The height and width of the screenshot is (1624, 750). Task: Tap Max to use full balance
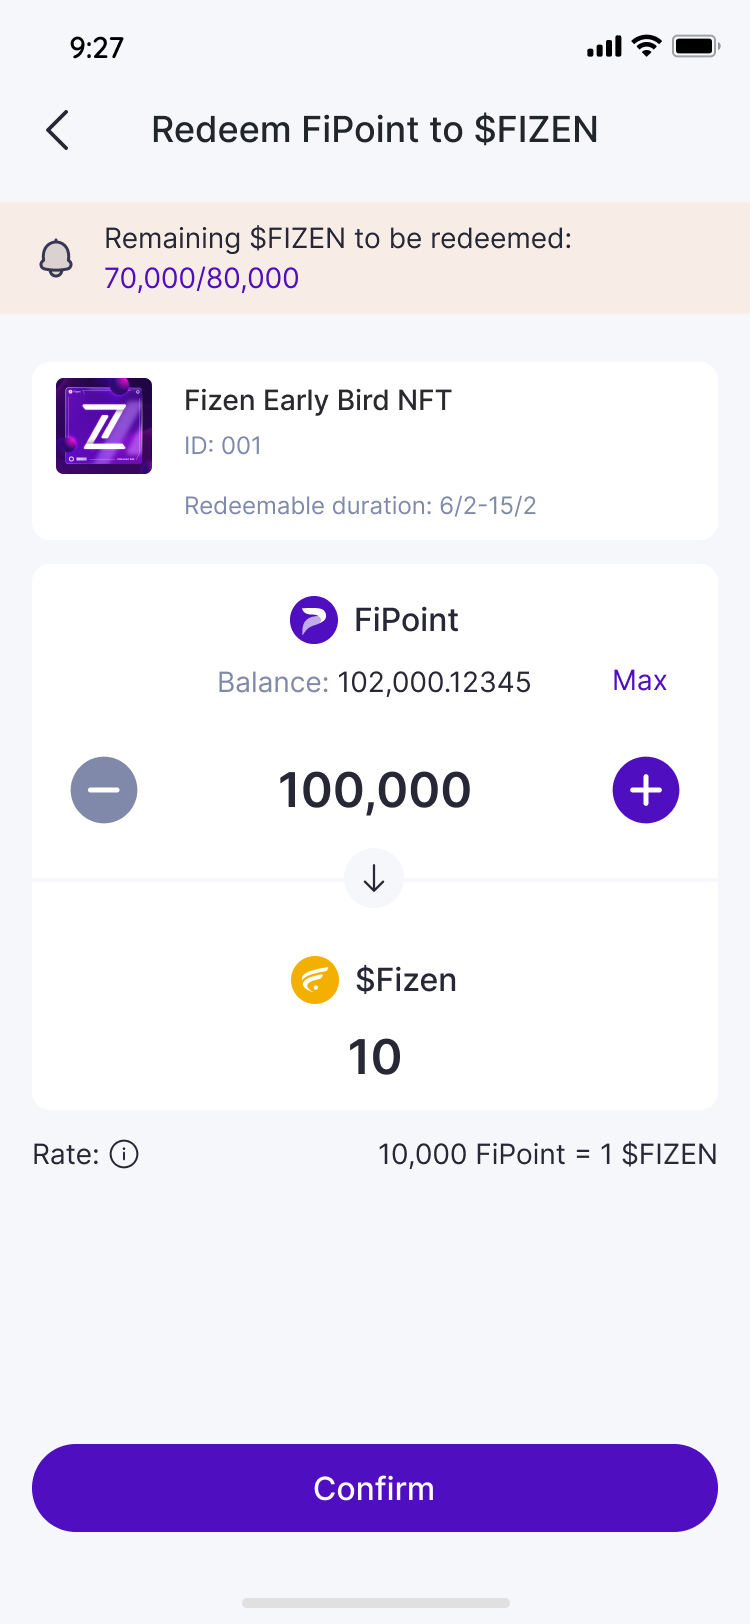639,681
